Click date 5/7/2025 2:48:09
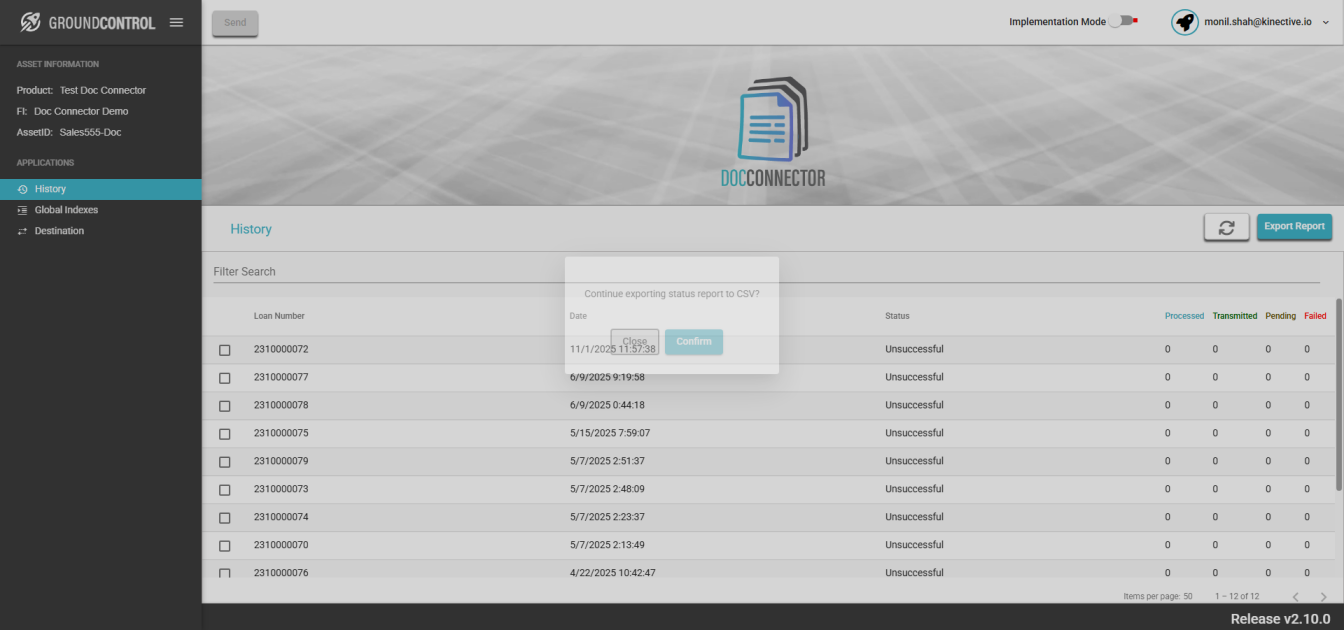The height and width of the screenshot is (630, 1344). pyautogui.click(x=607, y=490)
